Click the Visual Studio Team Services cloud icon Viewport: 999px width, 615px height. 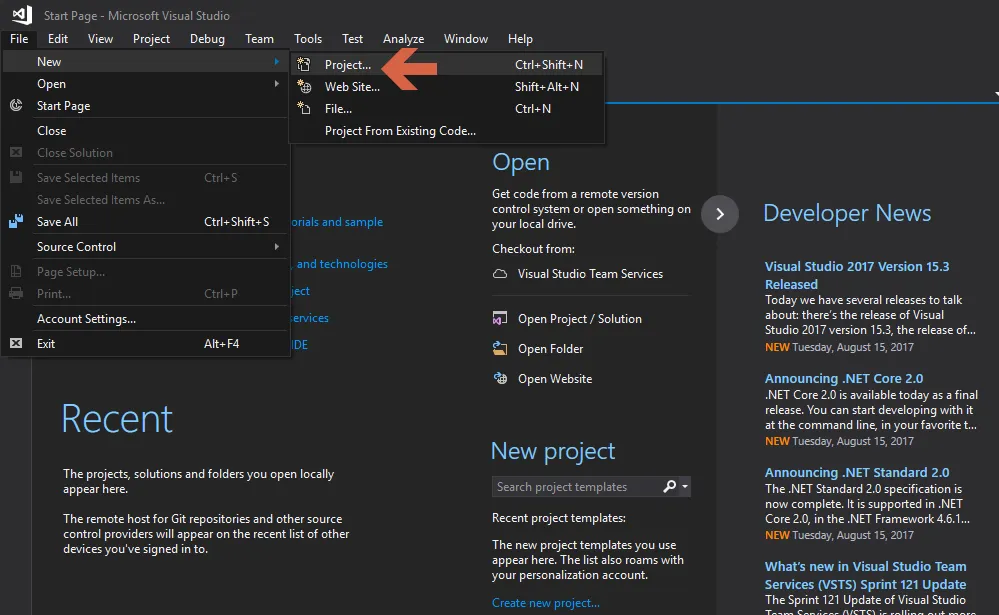pyautogui.click(x=500, y=274)
